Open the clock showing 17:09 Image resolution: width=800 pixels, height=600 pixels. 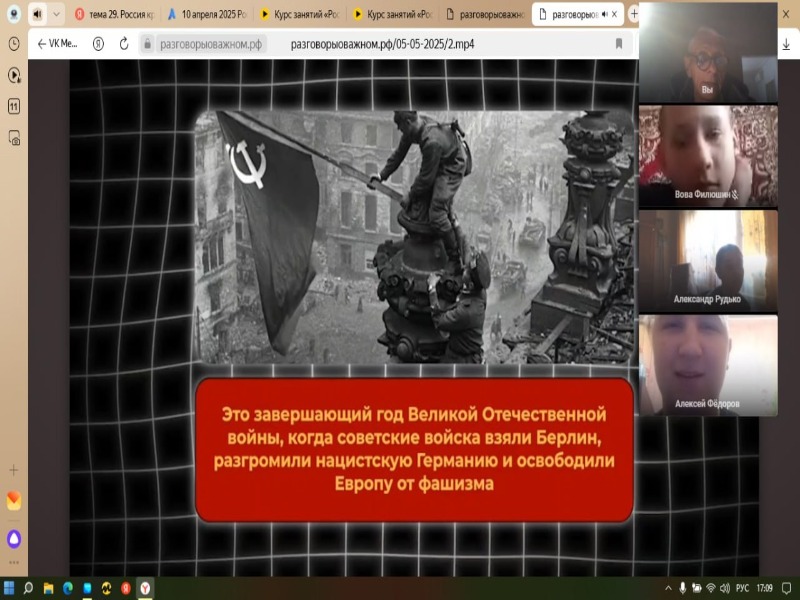[764, 588]
